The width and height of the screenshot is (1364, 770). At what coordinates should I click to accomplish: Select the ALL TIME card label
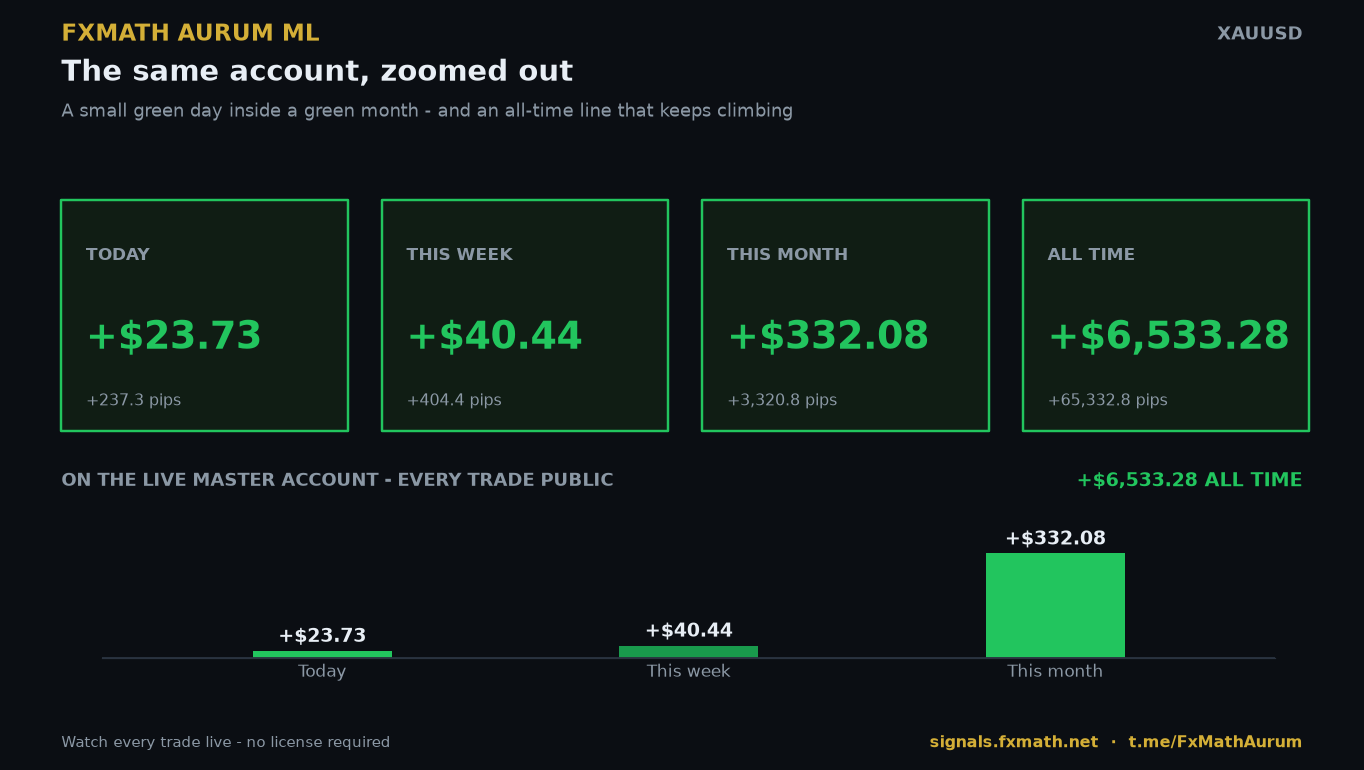pyautogui.click(x=1091, y=255)
